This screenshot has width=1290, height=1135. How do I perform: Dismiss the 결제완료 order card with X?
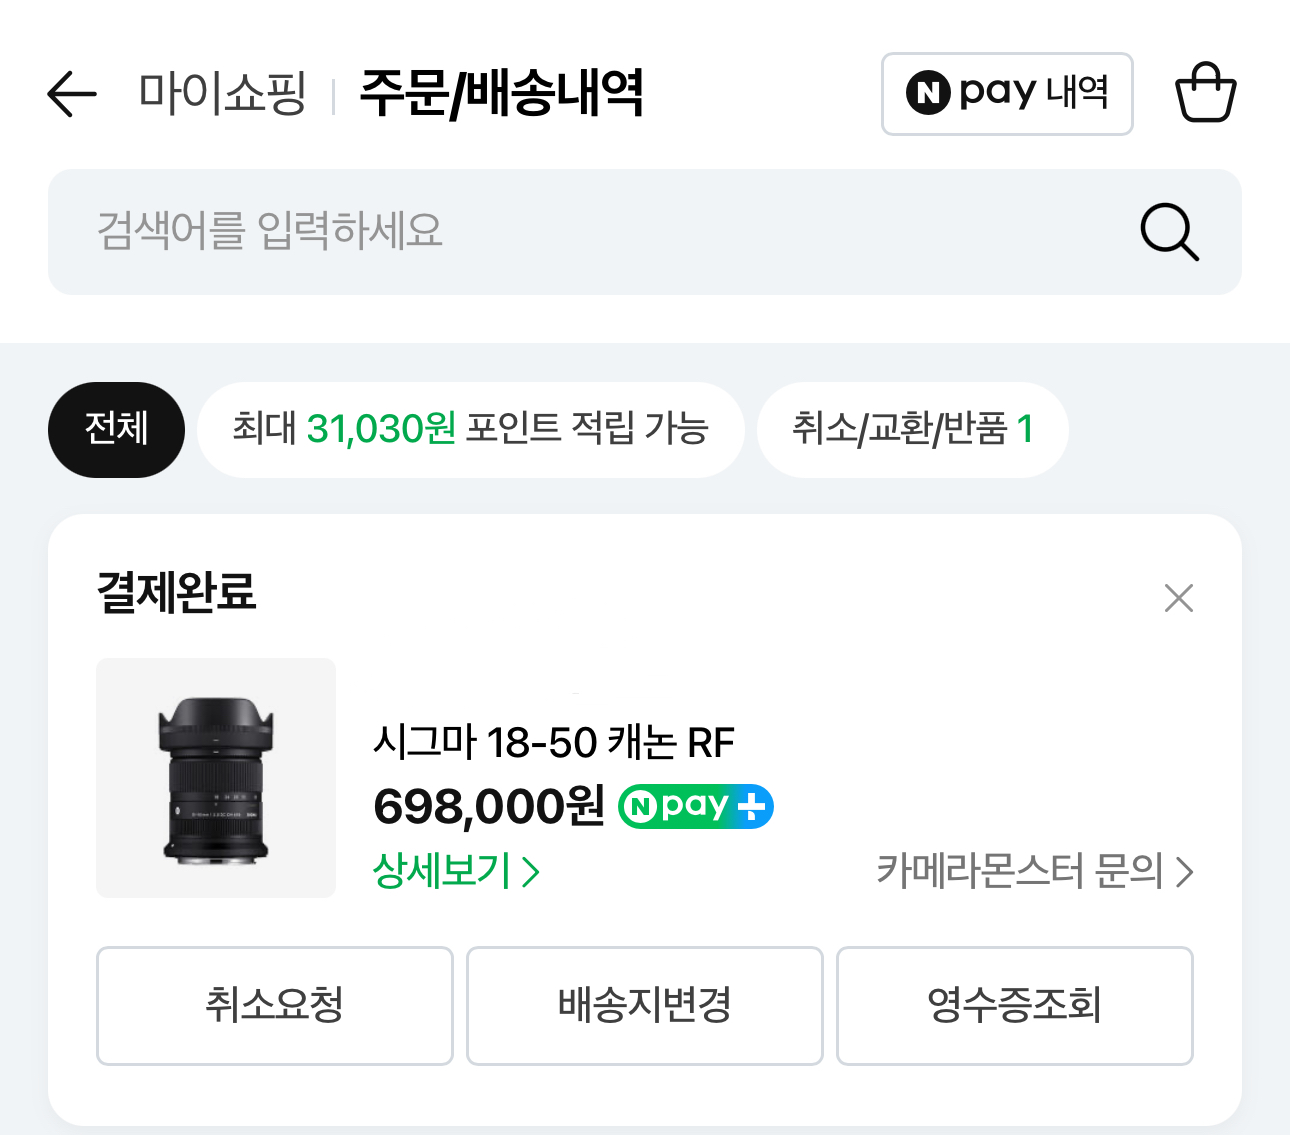[1179, 598]
